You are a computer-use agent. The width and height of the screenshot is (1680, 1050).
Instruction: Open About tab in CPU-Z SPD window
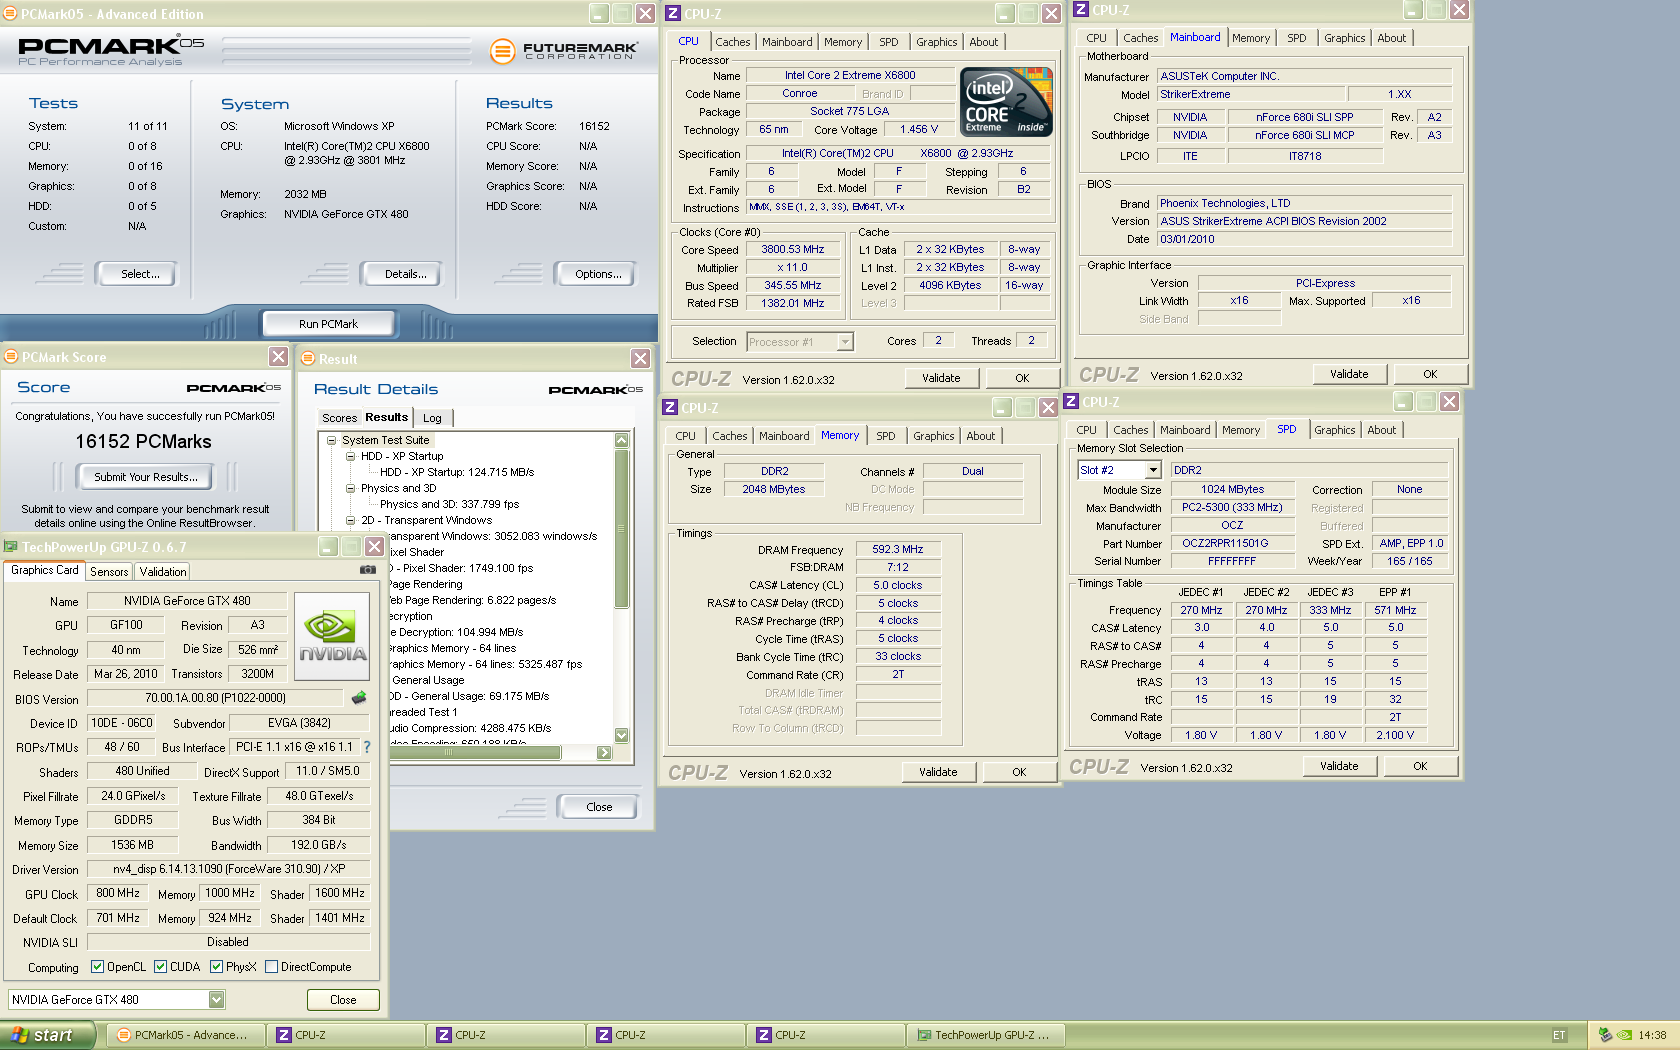coord(1382,430)
